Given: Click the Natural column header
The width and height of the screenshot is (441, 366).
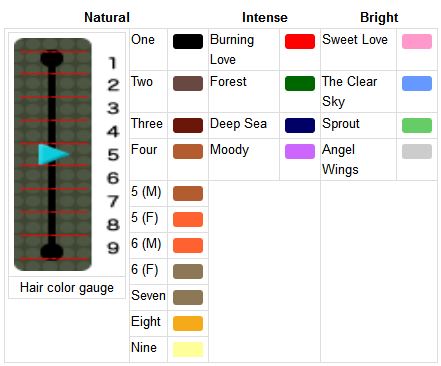Looking at the screenshot, I should click(107, 17).
